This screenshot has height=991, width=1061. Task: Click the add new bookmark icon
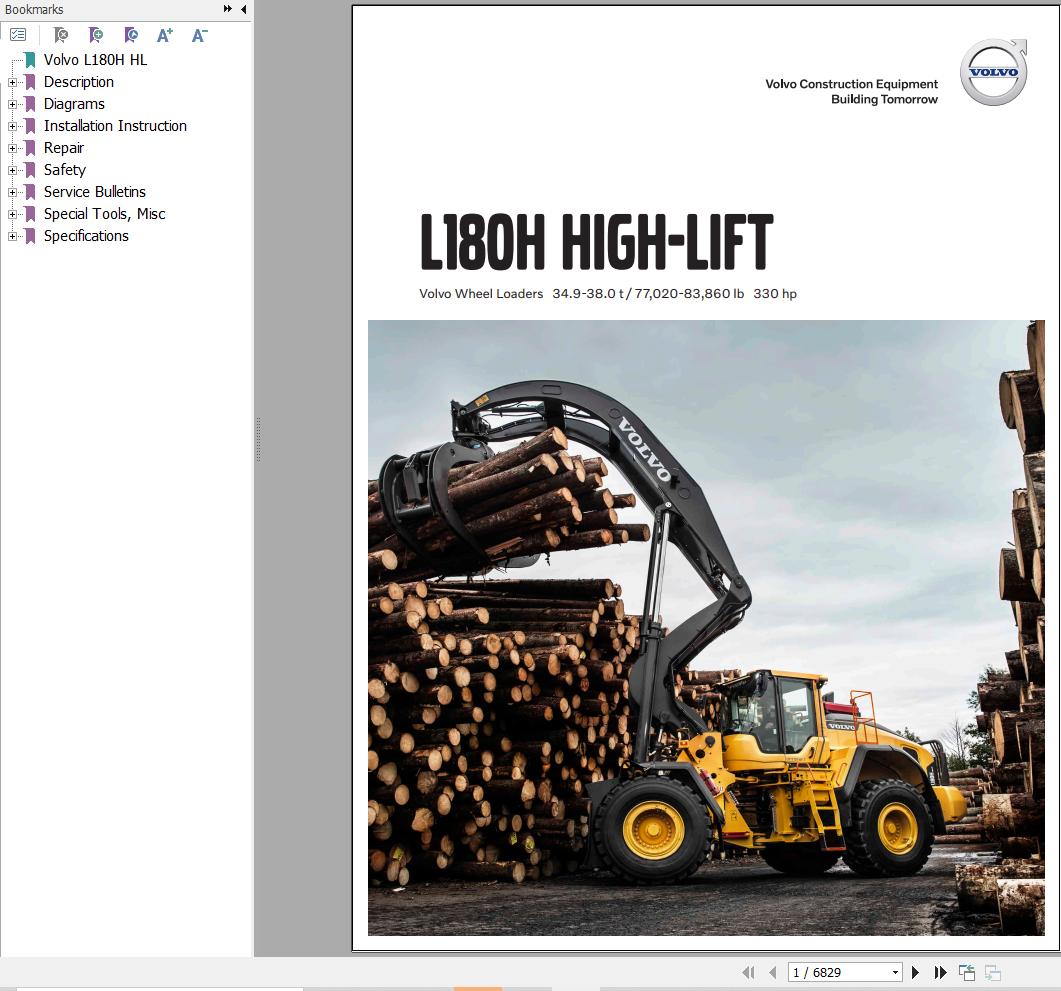(96, 34)
